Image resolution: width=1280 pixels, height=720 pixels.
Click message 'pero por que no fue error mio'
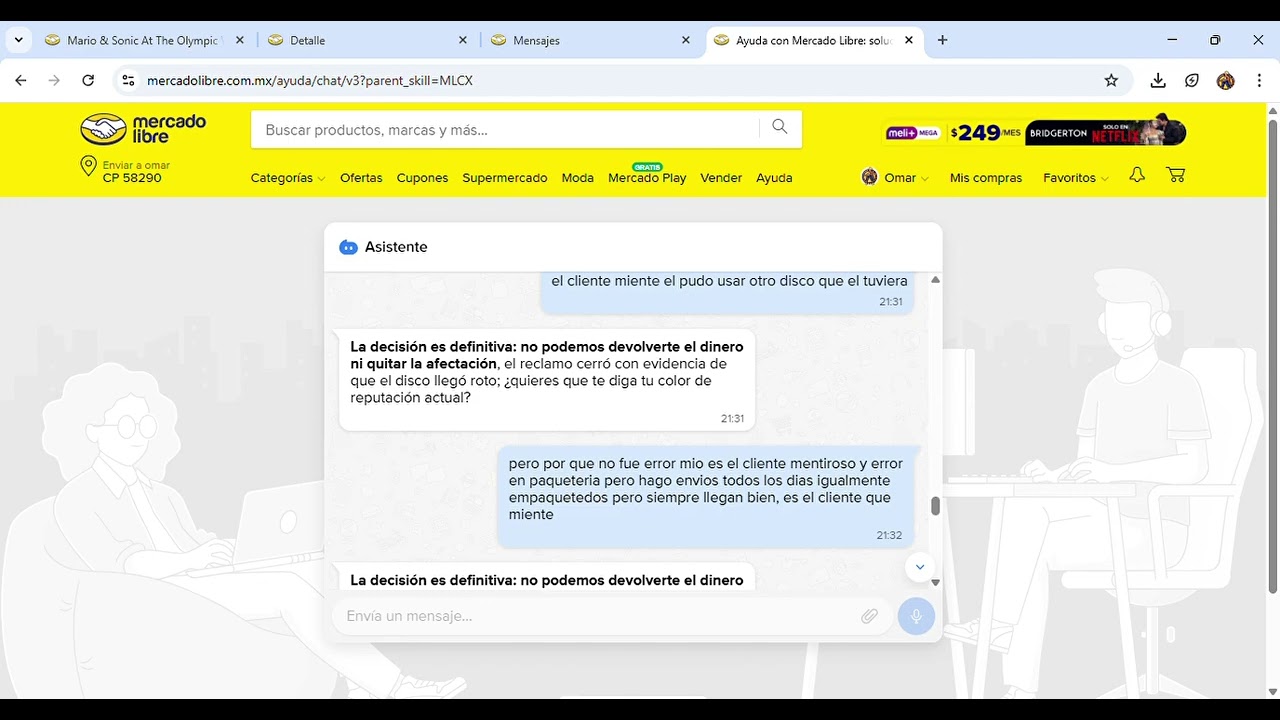pos(705,497)
